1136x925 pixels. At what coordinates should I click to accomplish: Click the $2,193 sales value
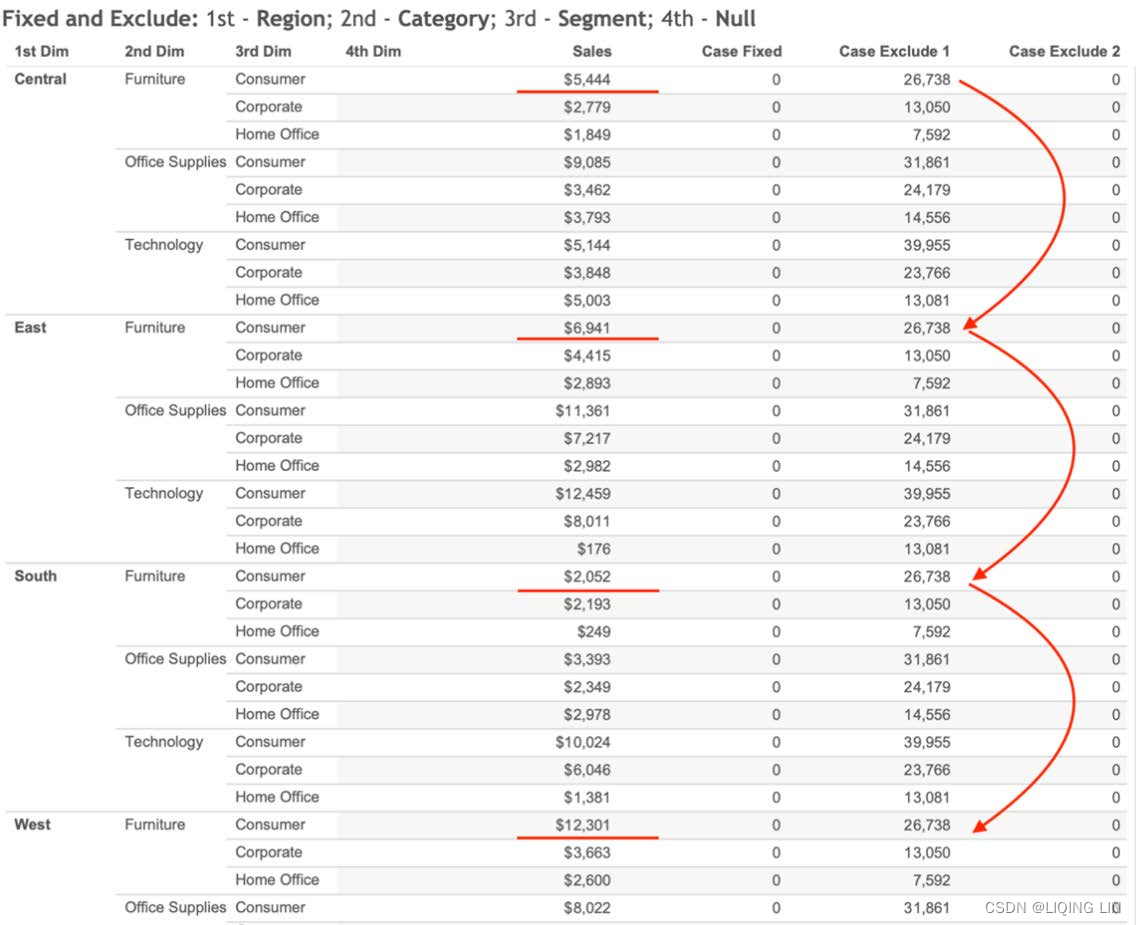(x=587, y=604)
